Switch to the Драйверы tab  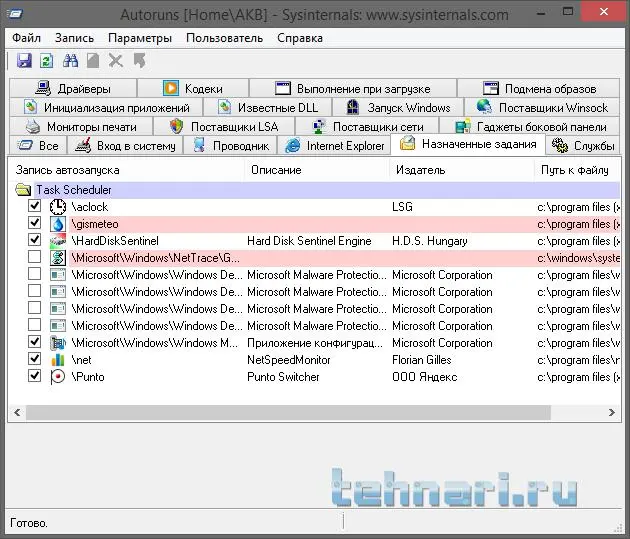[73, 88]
